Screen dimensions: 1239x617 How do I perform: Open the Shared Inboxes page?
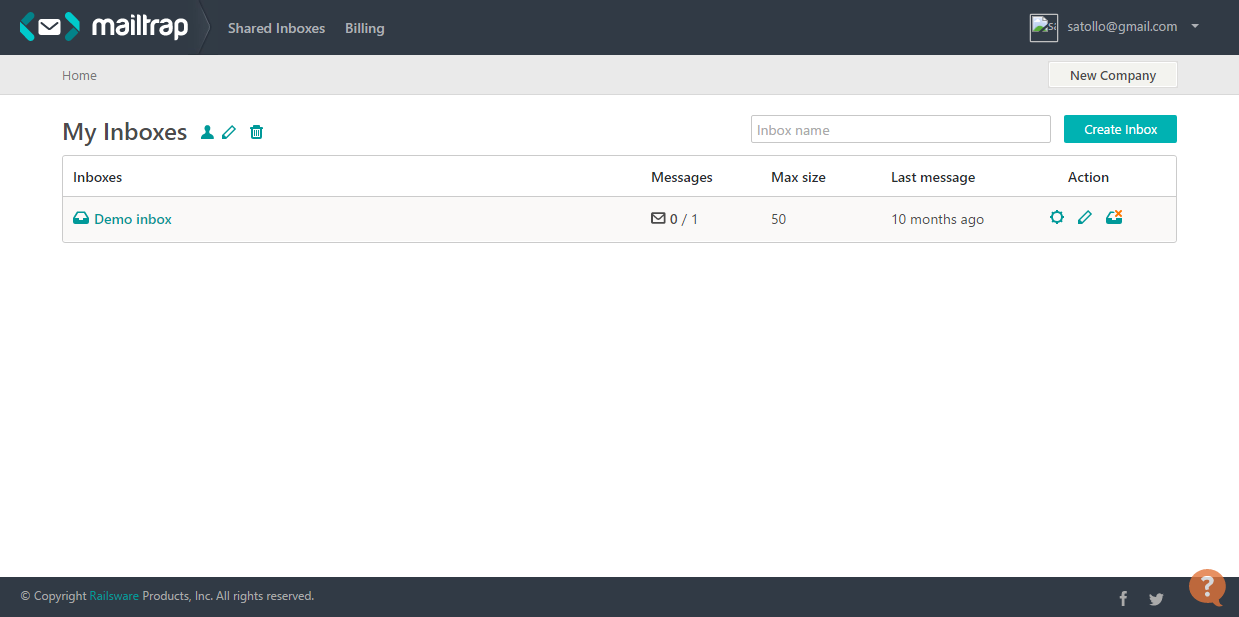276,28
